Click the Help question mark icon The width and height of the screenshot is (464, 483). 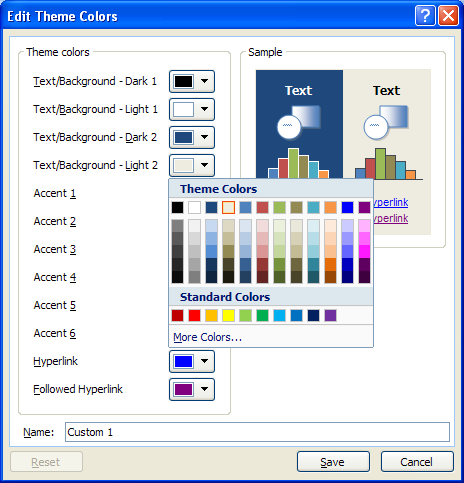(425, 15)
